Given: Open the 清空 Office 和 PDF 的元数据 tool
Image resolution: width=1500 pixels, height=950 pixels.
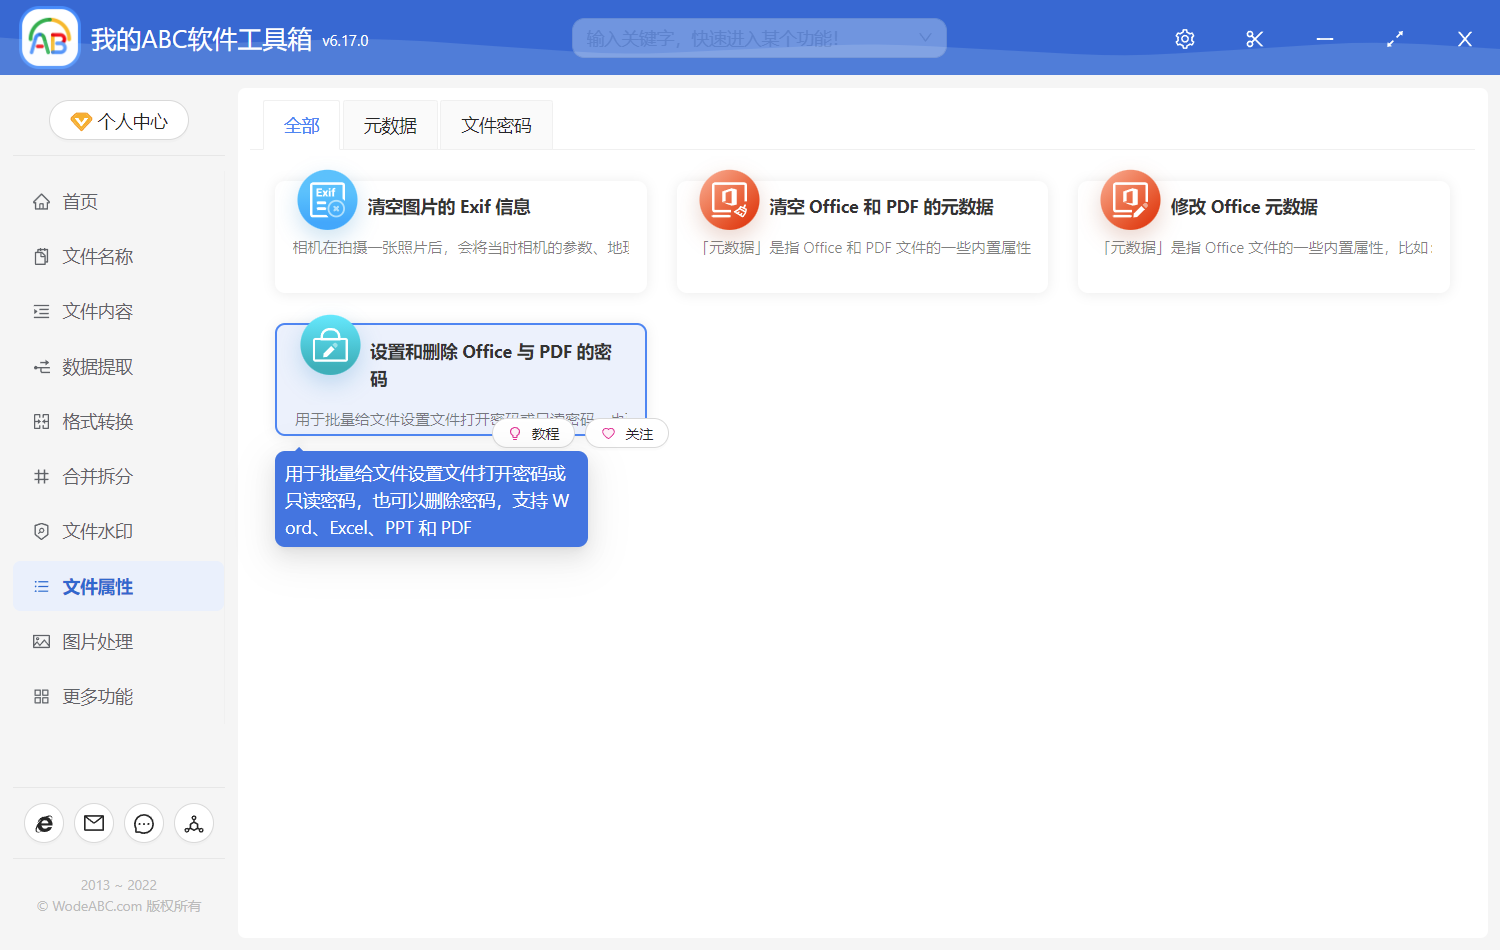Looking at the screenshot, I should point(862,207).
